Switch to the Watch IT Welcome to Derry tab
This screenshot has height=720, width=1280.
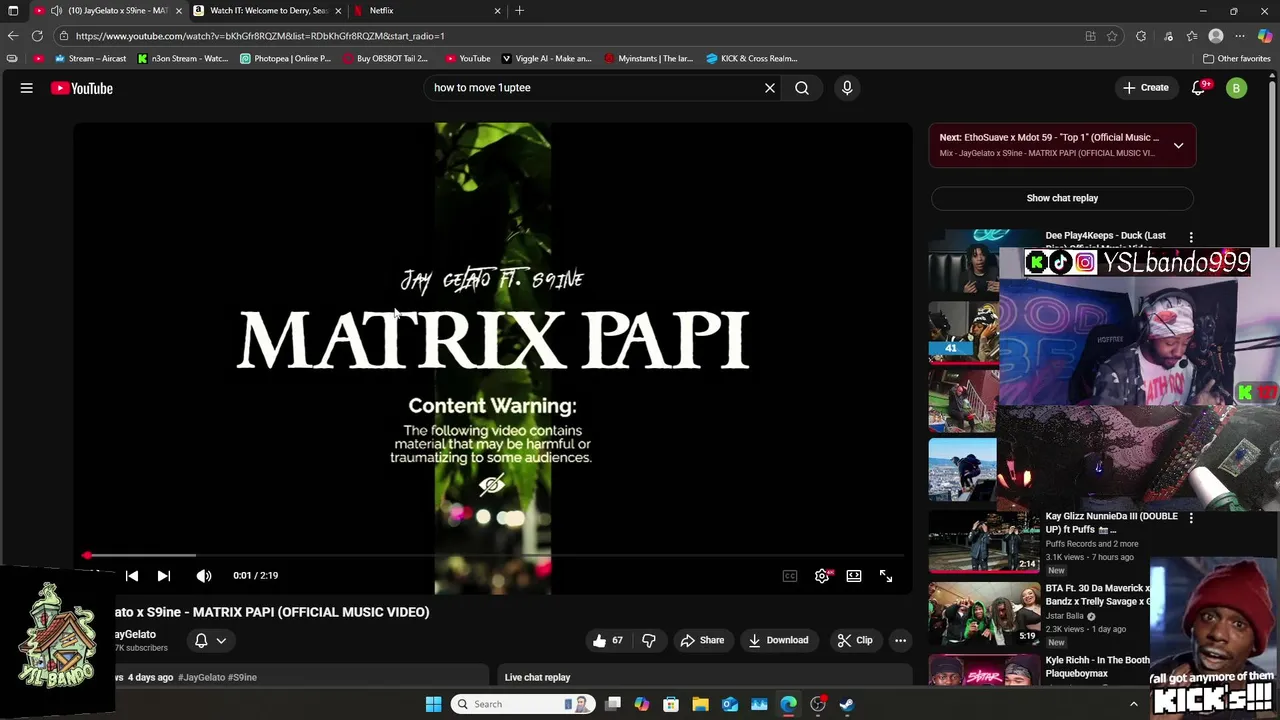[x=268, y=10]
